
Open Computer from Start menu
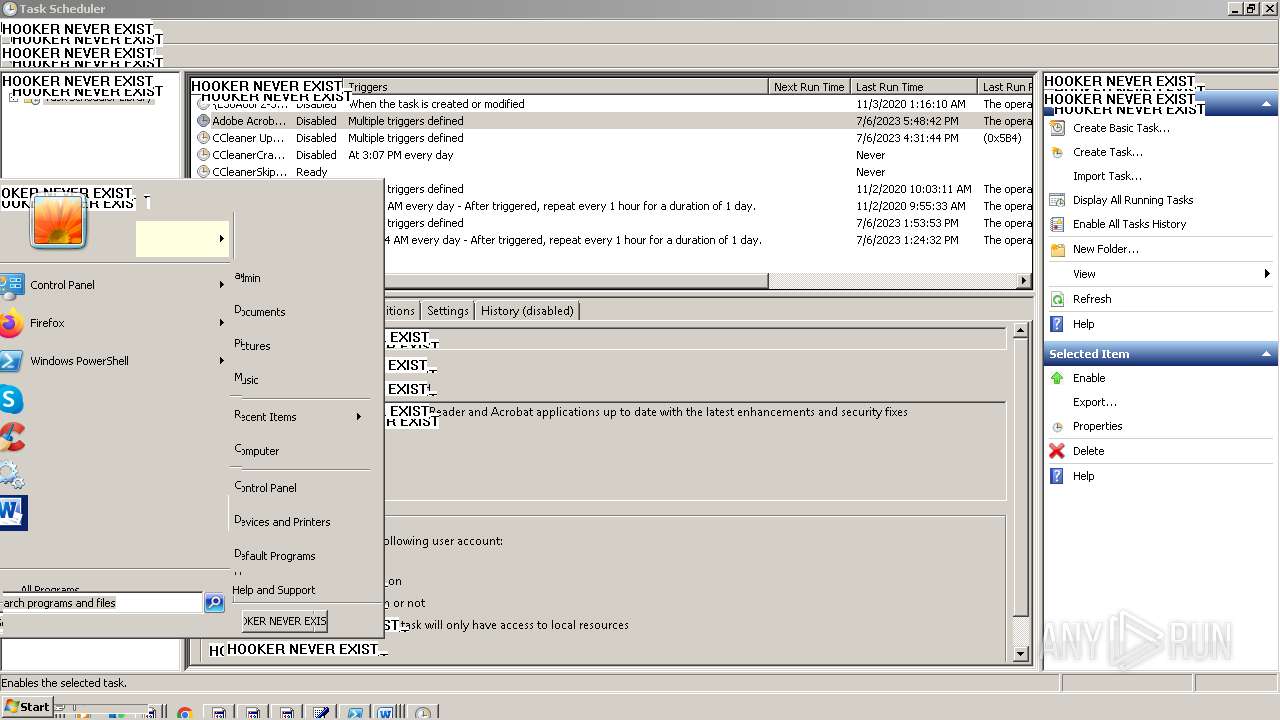click(x=257, y=451)
